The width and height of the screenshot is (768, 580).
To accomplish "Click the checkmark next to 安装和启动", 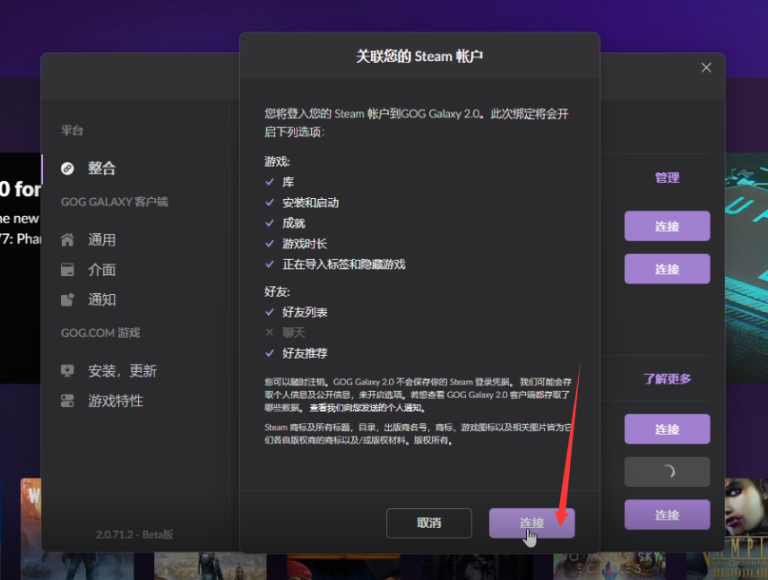I will [x=269, y=202].
